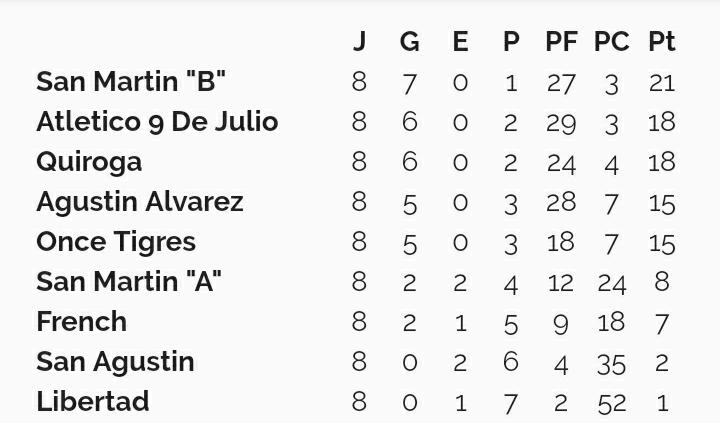Open the French team entry
The height and width of the screenshot is (423, 720).
81,321
